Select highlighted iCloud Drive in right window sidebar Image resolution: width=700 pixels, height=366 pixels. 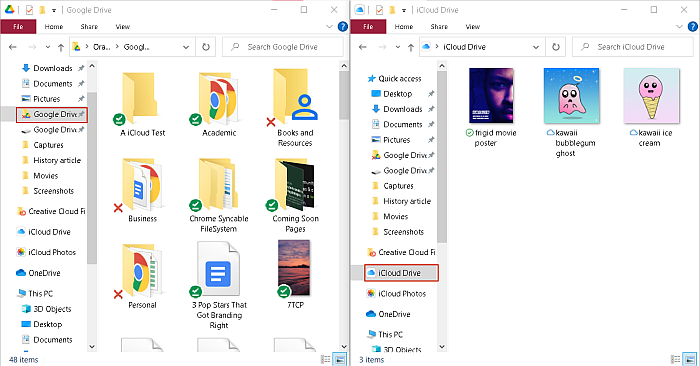tap(401, 273)
